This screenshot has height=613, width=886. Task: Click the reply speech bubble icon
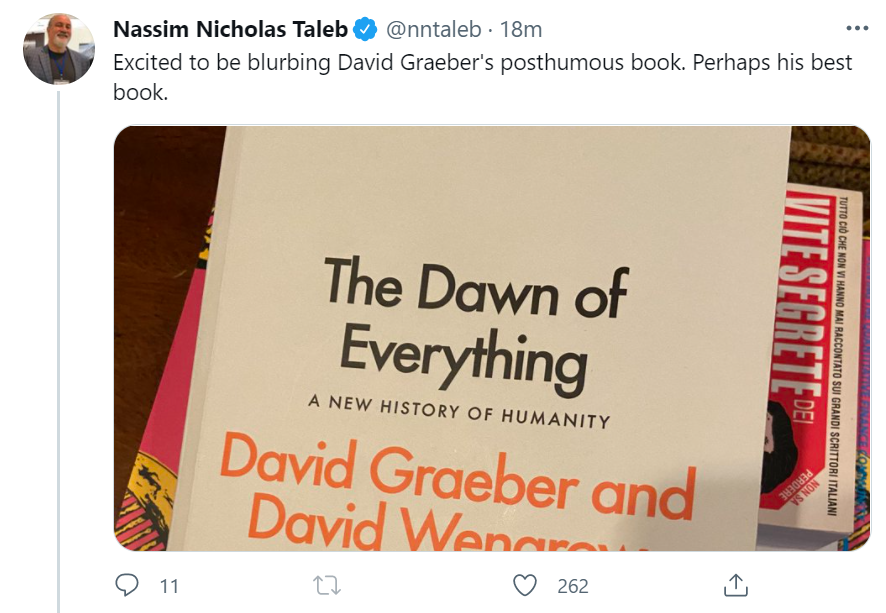click(x=126, y=585)
